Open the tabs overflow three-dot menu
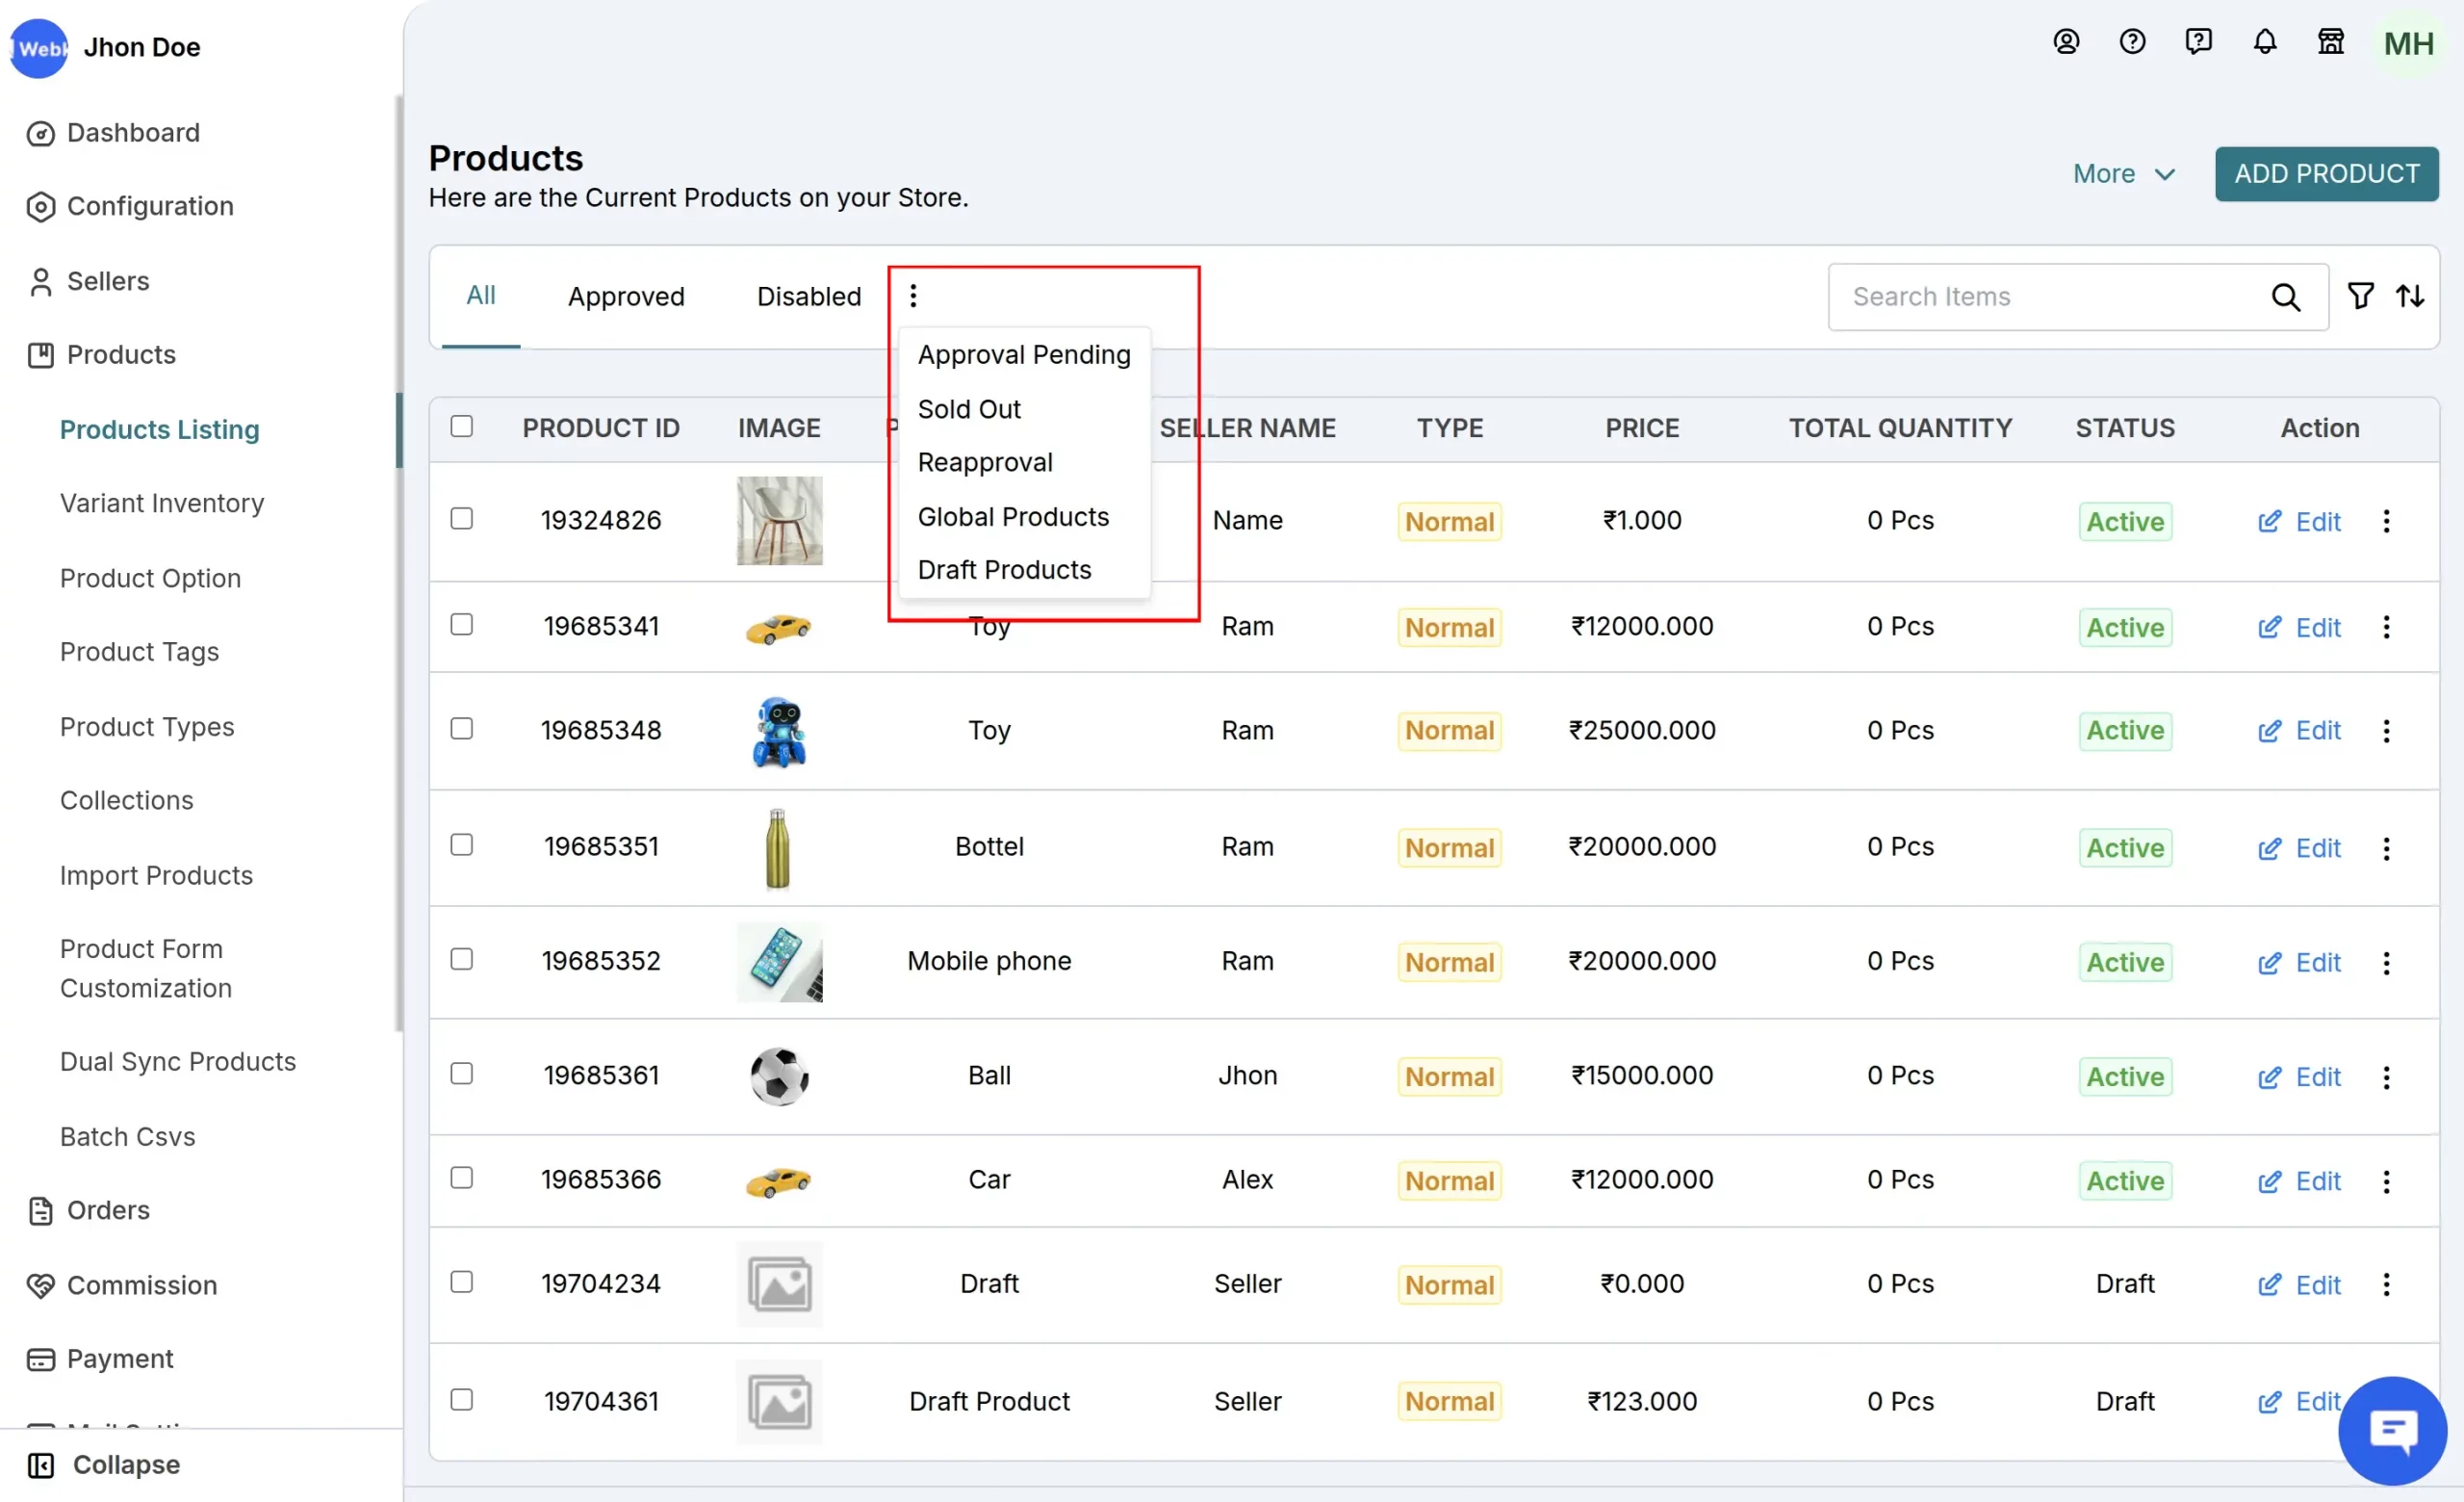The image size is (2464, 1502). coord(913,296)
